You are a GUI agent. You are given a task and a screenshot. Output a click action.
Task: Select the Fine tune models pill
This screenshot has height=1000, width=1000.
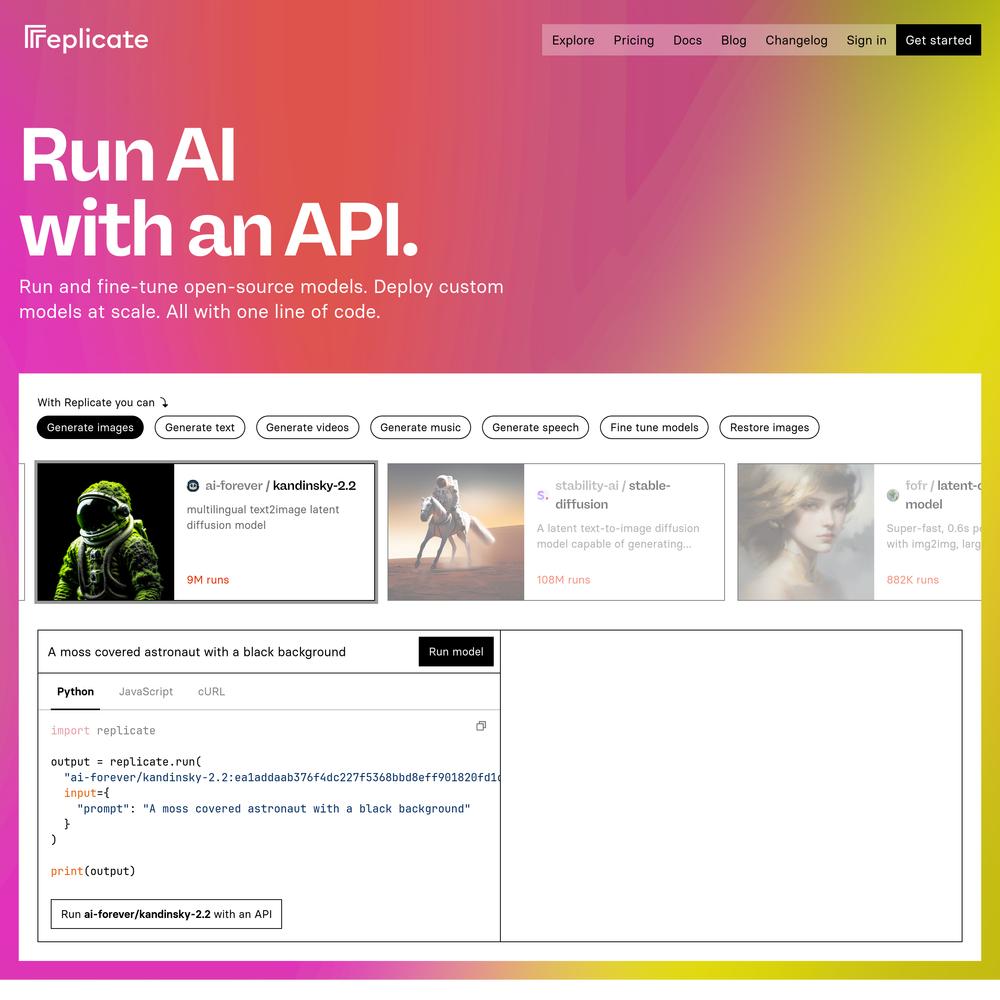(654, 427)
